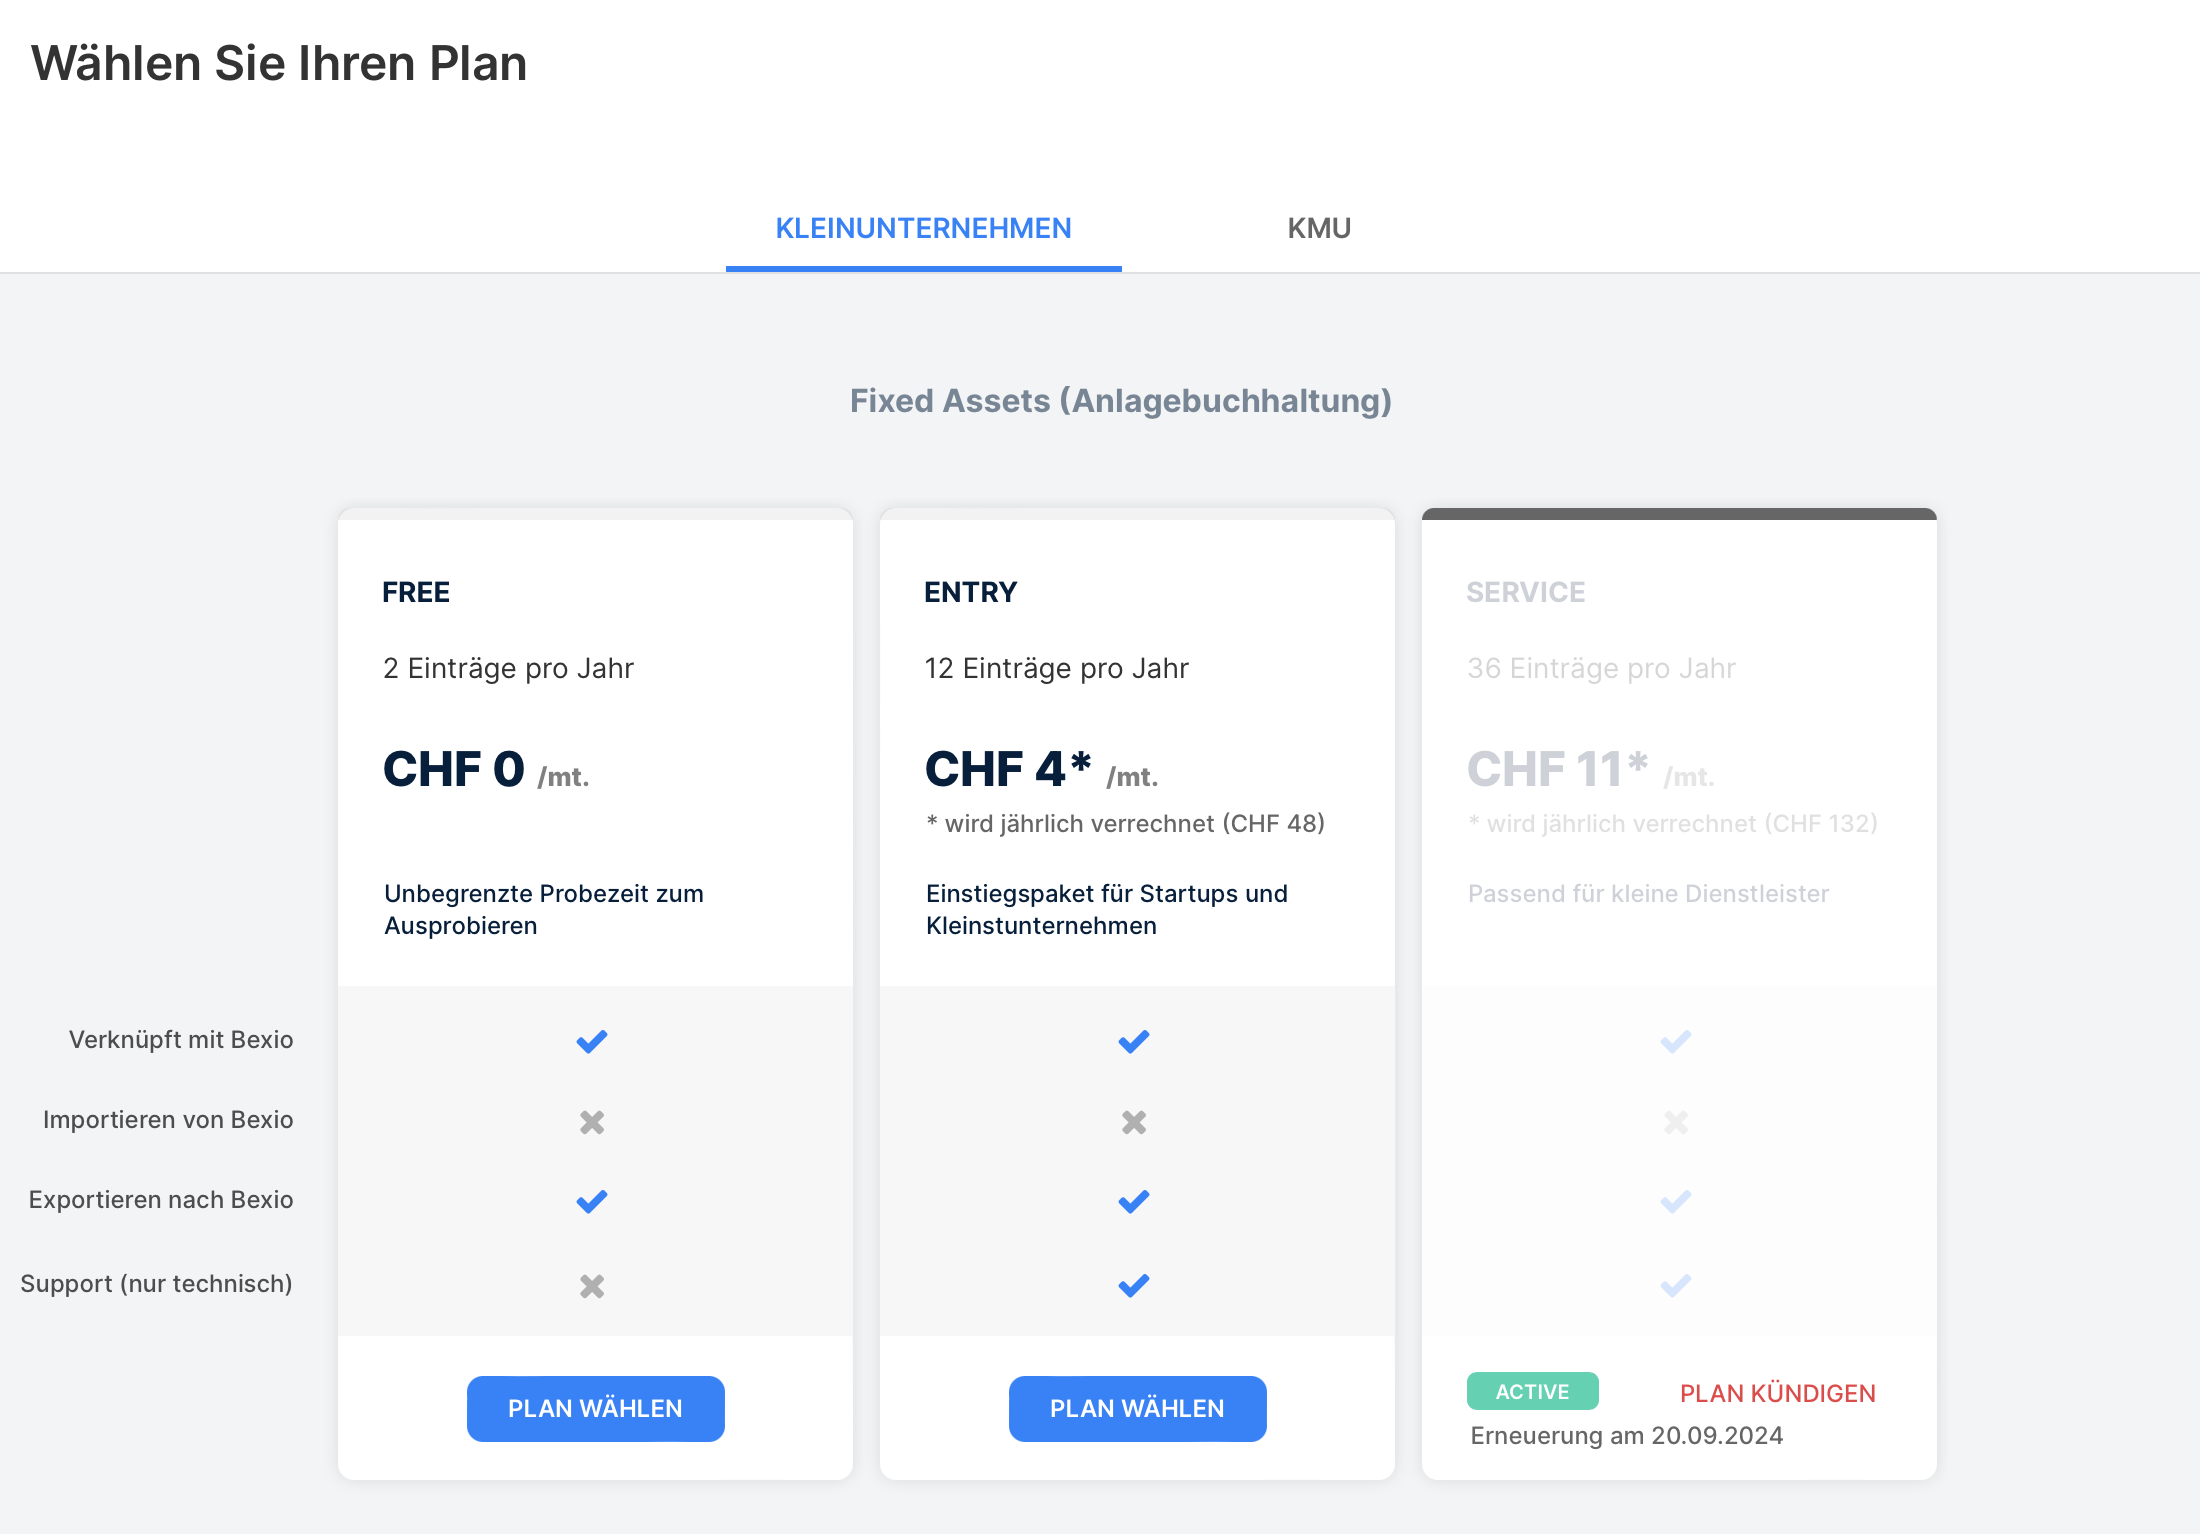Click FREE plan's Support cross icon
Screen dimensions: 2200x1534
pyautogui.click(x=592, y=1286)
